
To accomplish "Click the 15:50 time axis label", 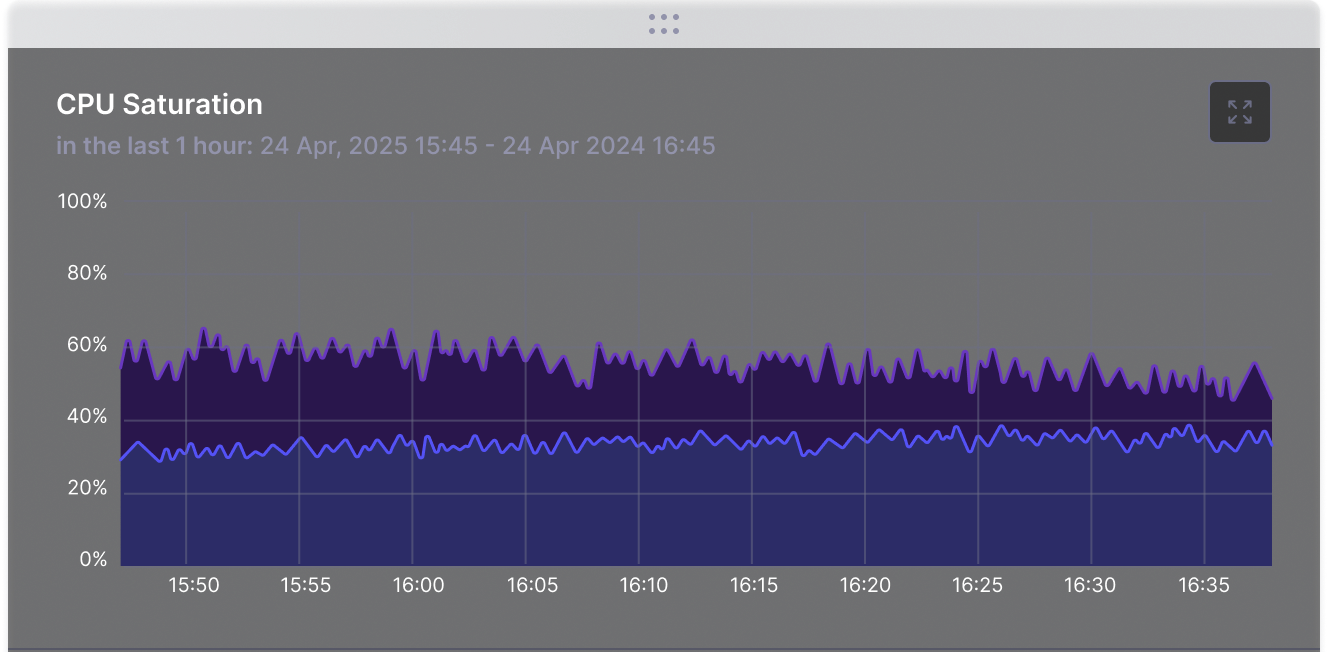I will [x=193, y=586].
